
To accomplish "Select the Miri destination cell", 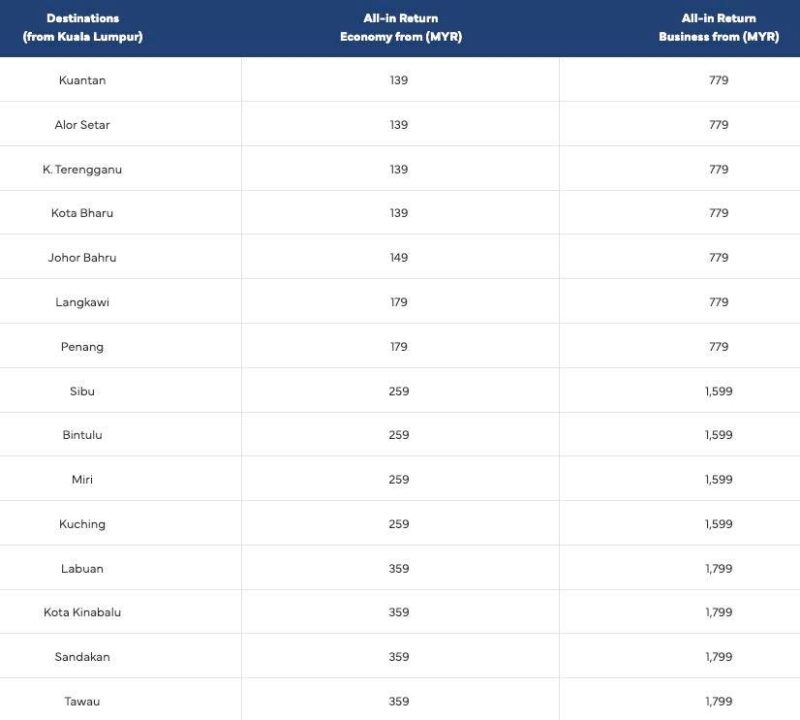I will (x=82, y=479).
